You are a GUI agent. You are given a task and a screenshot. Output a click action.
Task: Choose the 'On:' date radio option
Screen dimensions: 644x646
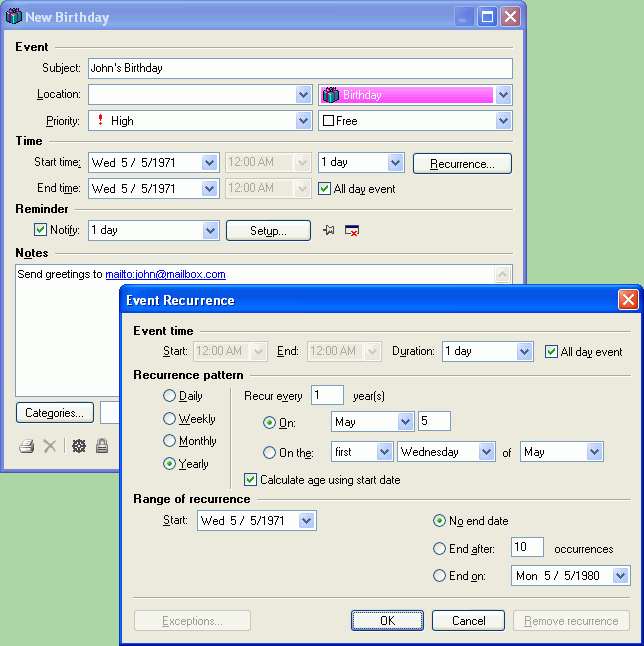[269, 423]
